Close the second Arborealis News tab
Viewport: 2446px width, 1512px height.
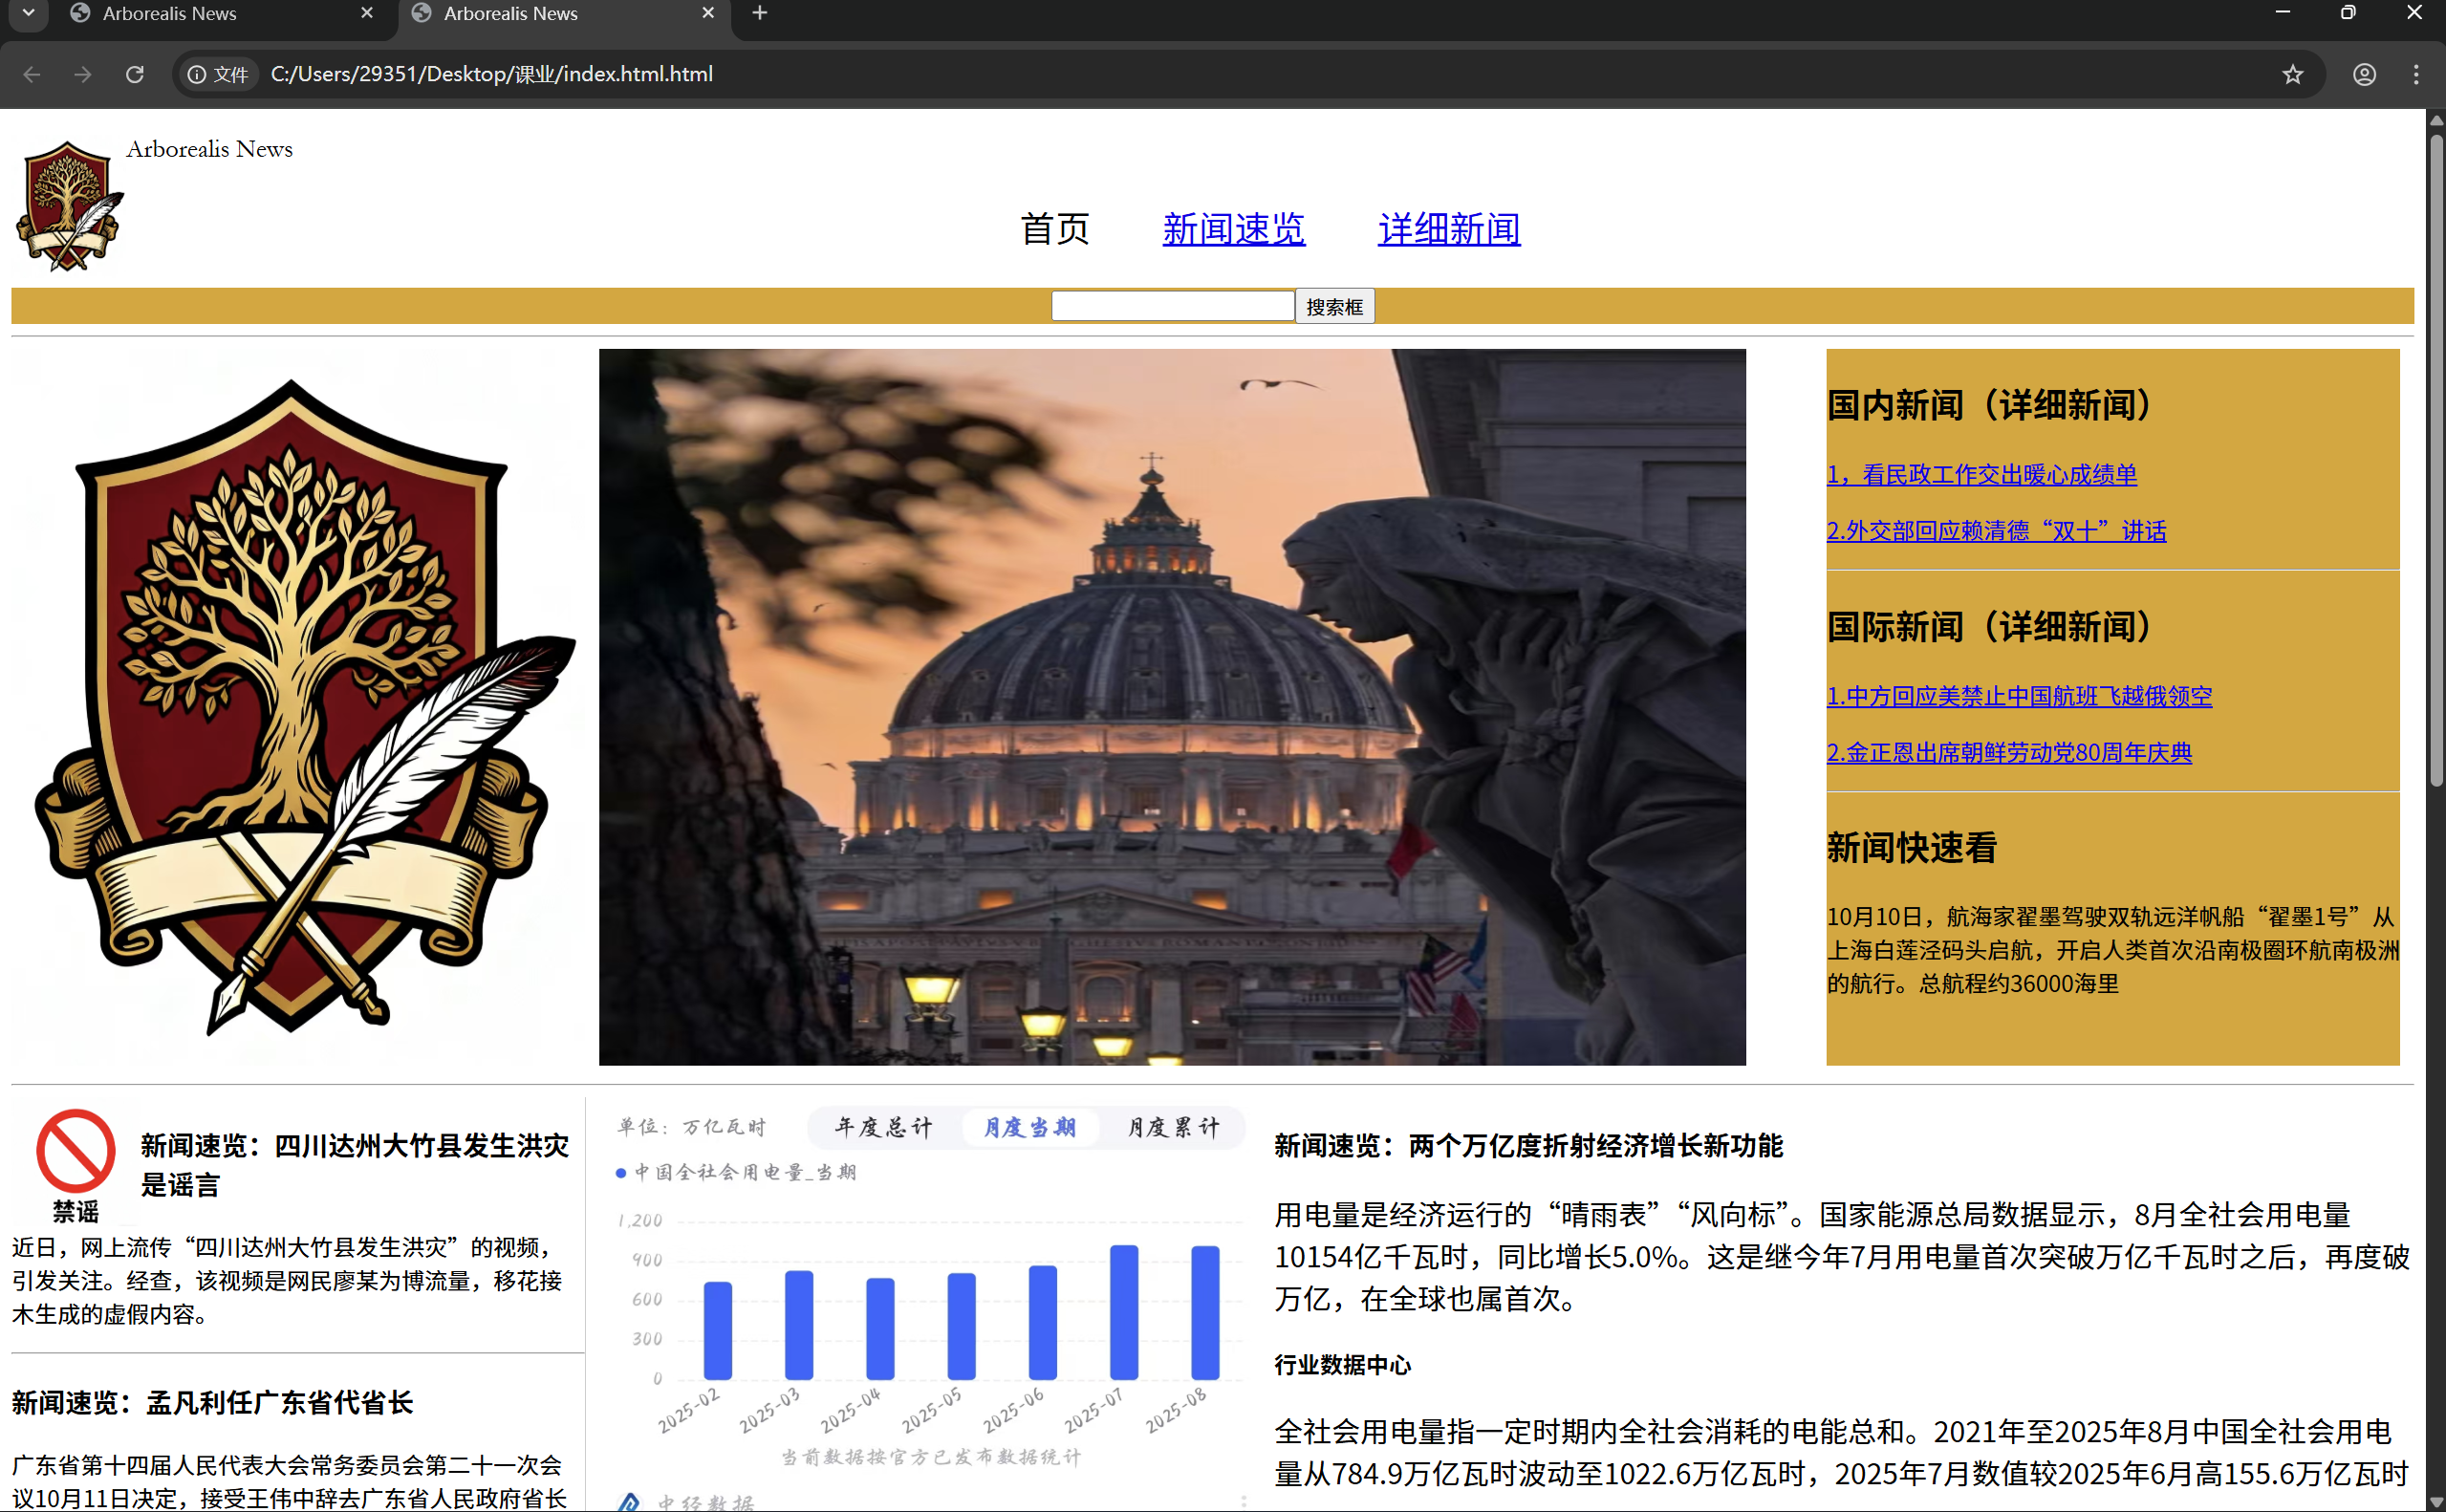pos(708,13)
